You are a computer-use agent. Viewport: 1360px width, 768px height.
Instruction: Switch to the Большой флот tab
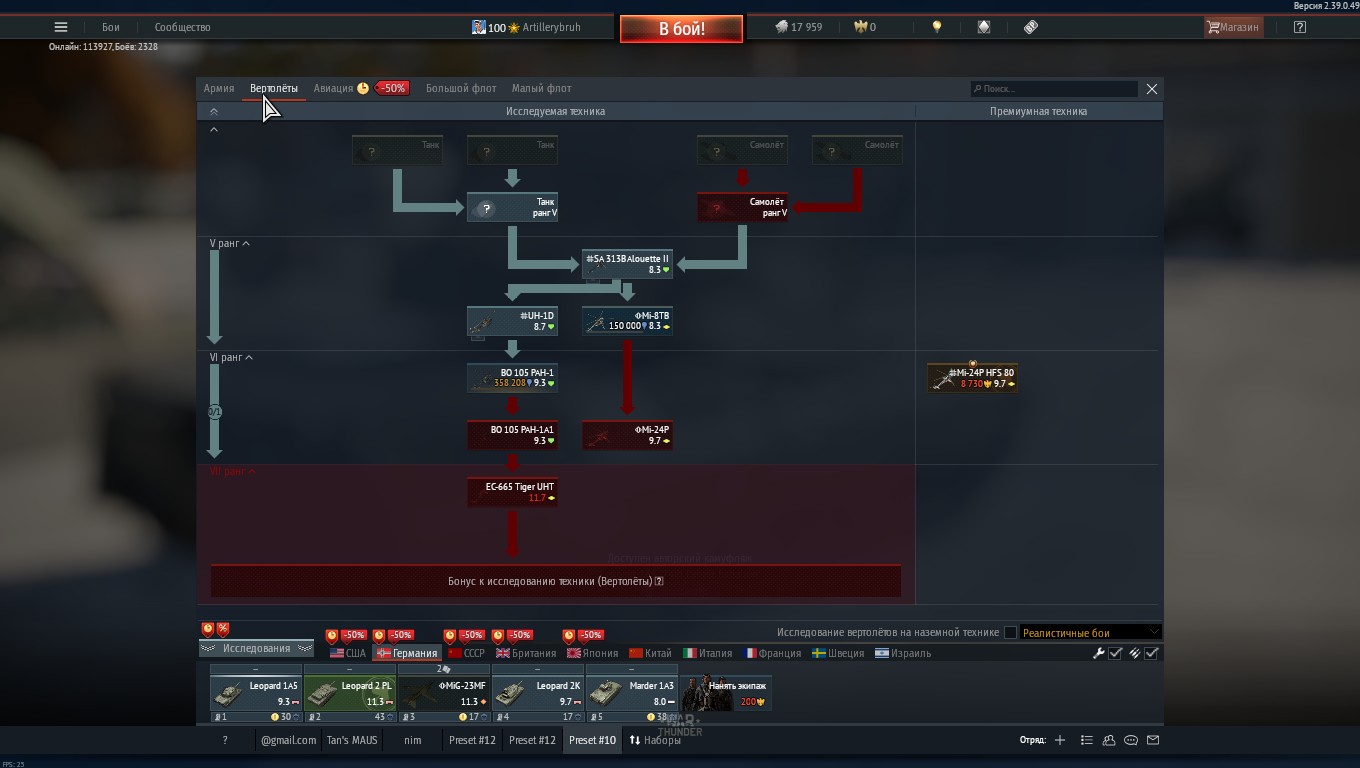point(461,88)
